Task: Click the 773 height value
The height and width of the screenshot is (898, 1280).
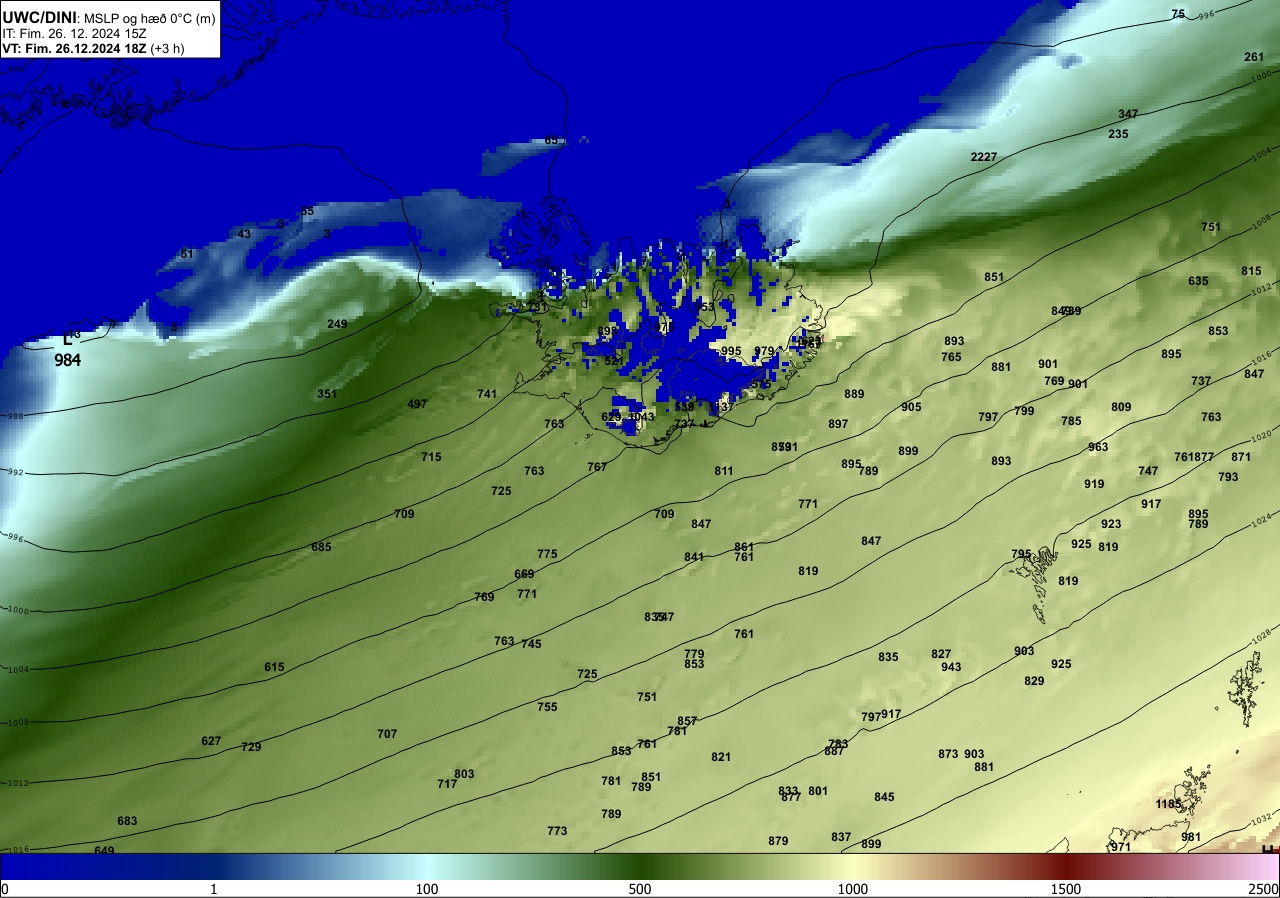Action: 557,831
